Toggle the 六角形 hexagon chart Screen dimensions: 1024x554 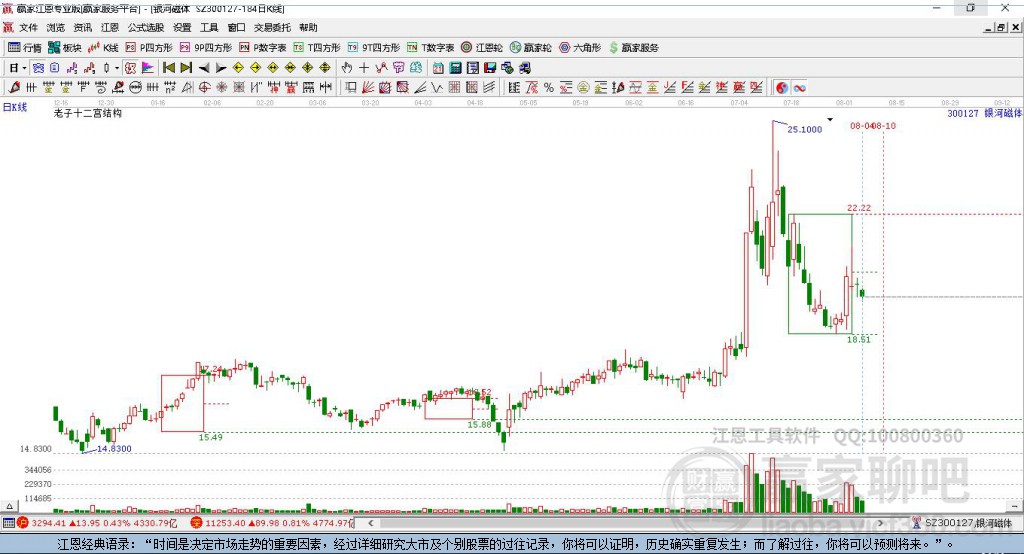pos(580,47)
